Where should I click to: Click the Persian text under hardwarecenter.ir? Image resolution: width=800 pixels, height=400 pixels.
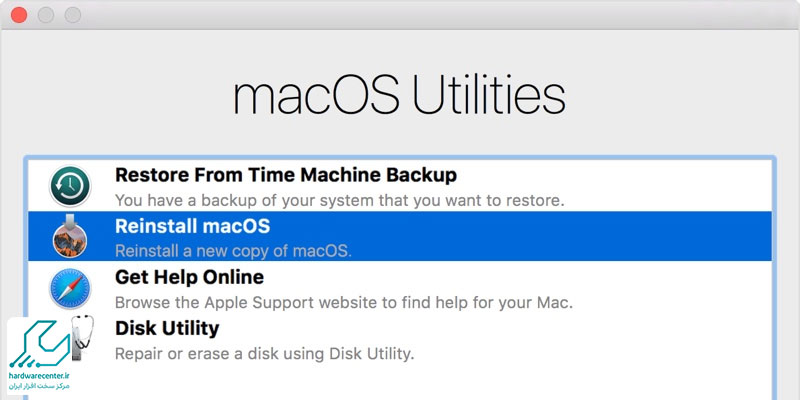(x=39, y=387)
